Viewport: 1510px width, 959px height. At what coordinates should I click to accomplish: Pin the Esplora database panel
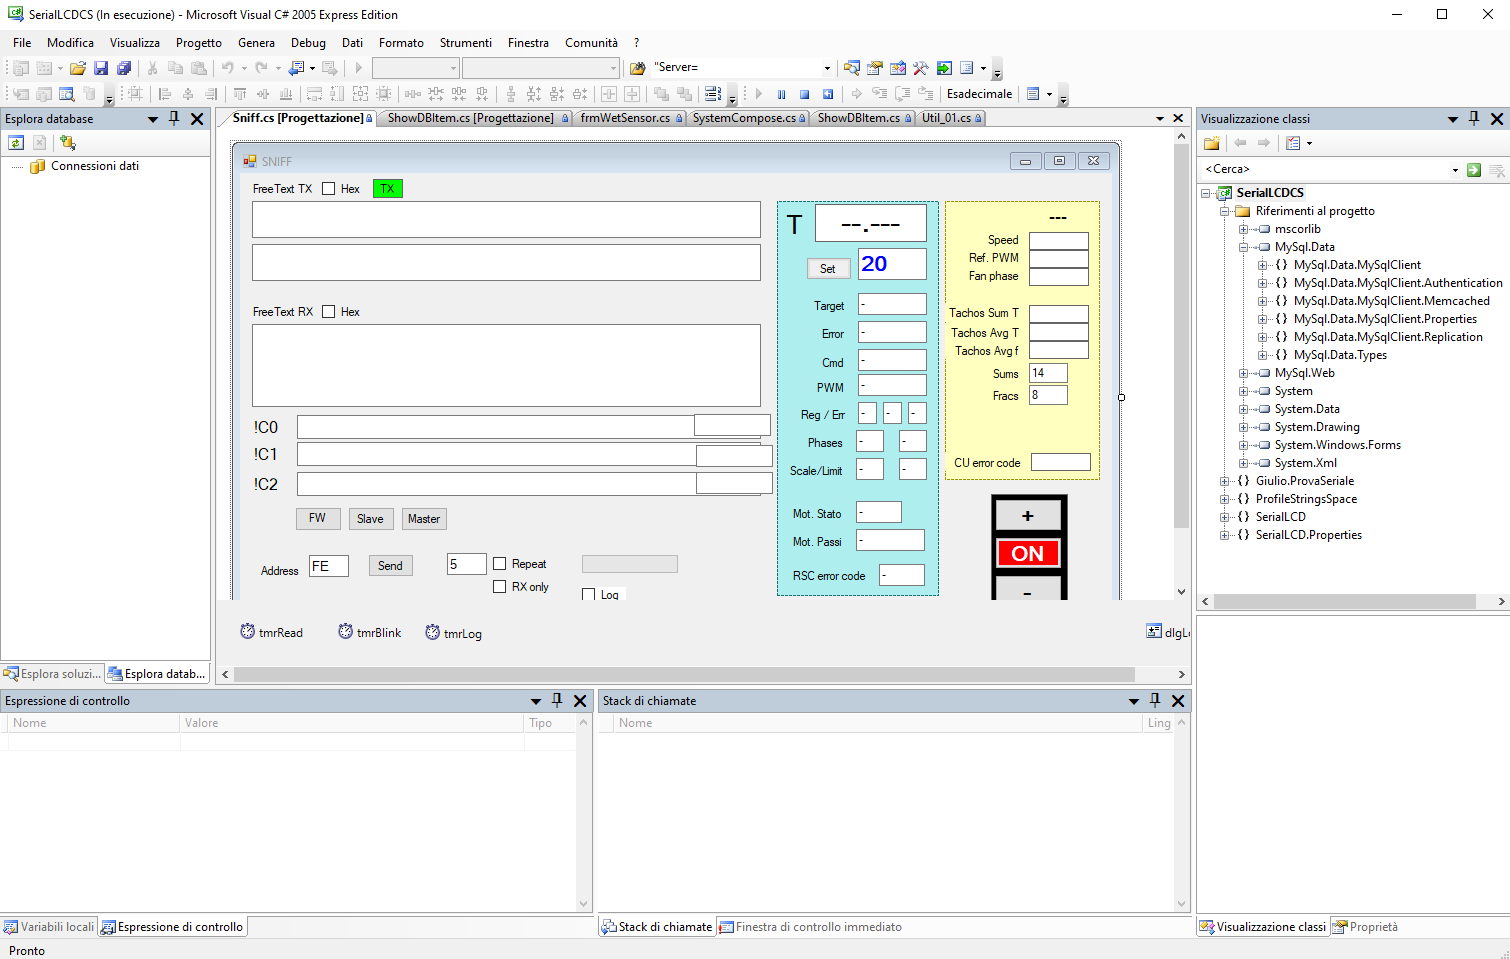point(174,118)
